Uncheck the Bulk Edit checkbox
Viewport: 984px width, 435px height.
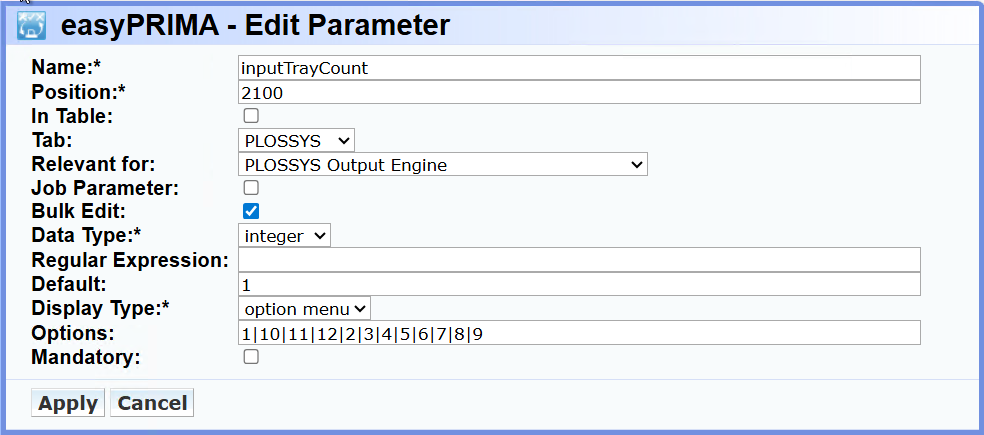coord(251,211)
